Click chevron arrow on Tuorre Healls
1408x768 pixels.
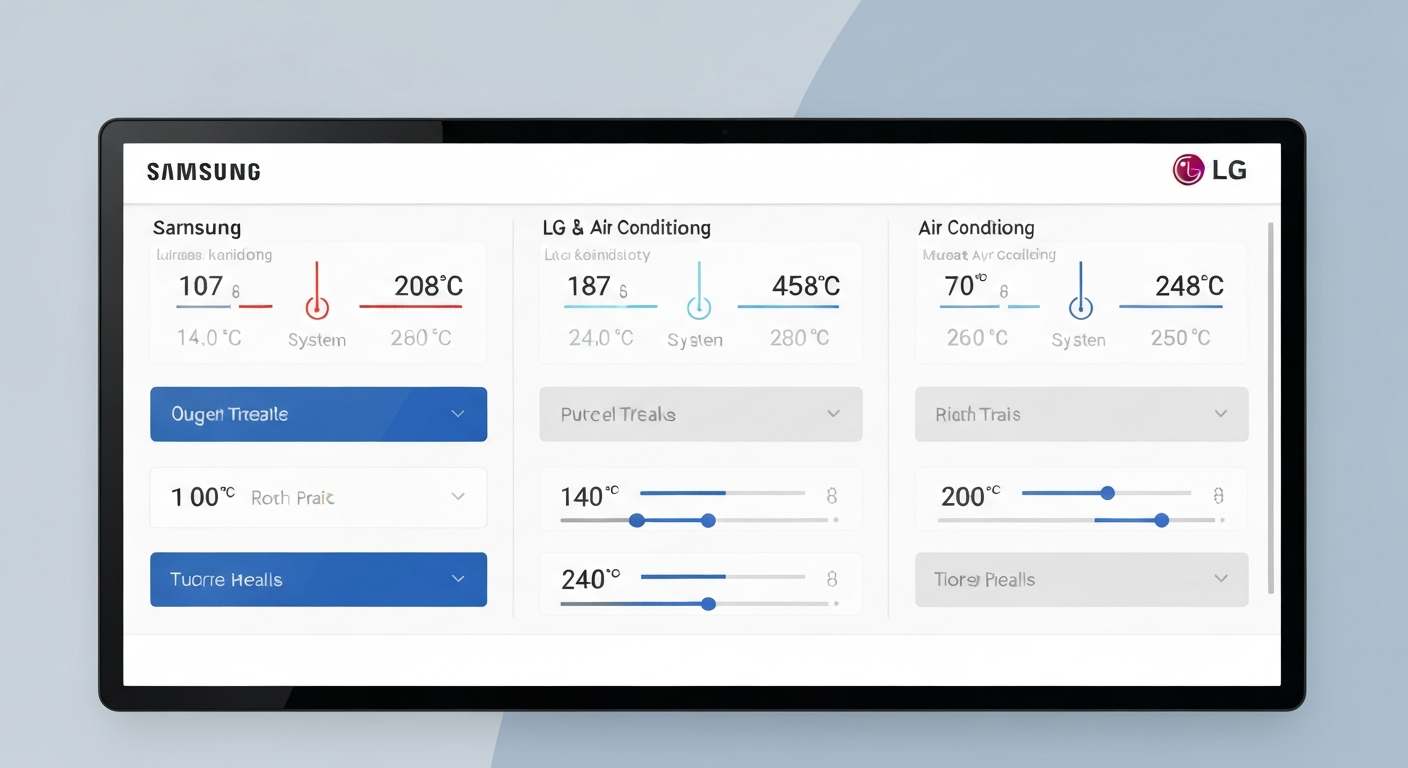click(x=458, y=579)
